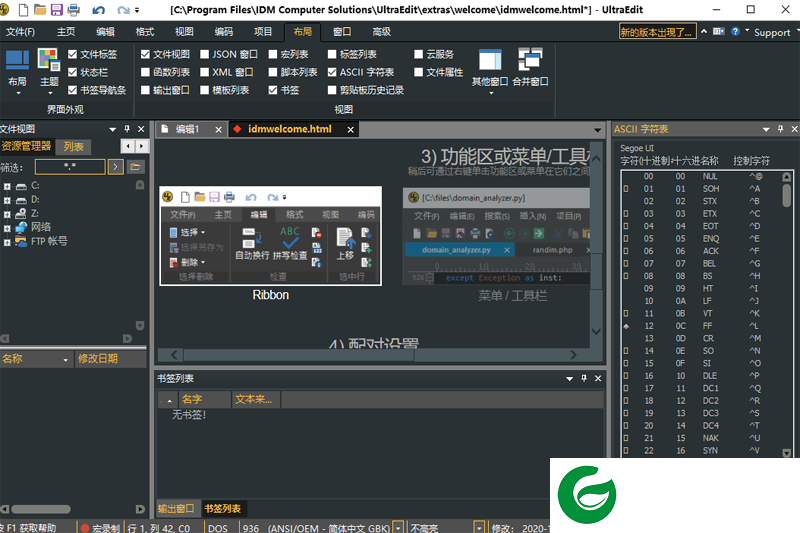Switch to 列表 tab in file view
The image size is (800, 533).
coord(73,147)
